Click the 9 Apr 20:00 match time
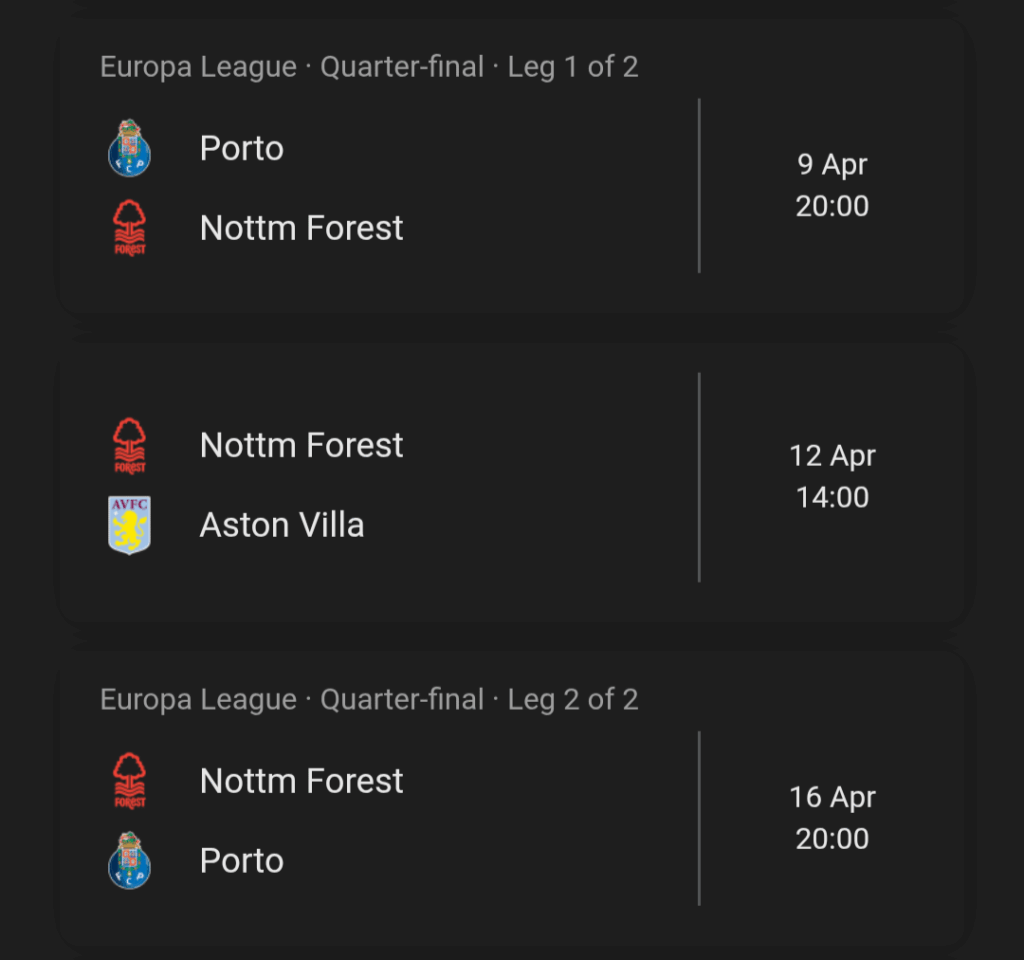The width and height of the screenshot is (1024, 960). 832,185
